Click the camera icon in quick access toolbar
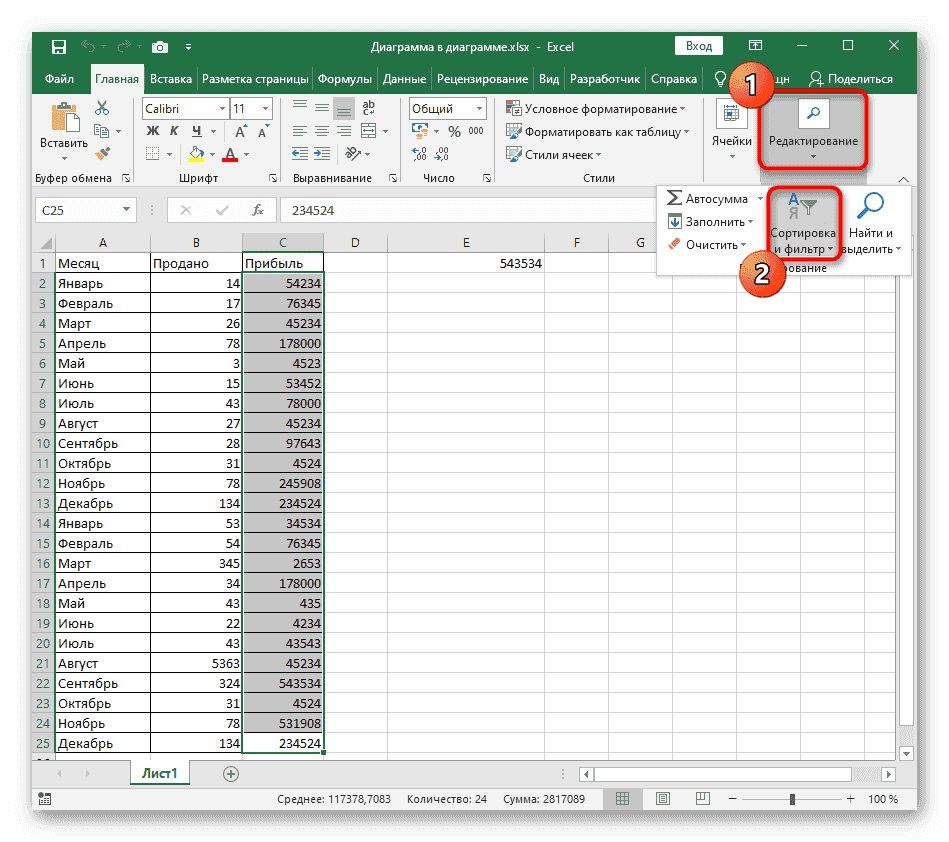The height and width of the screenshot is (842, 949). click(160, 47)
